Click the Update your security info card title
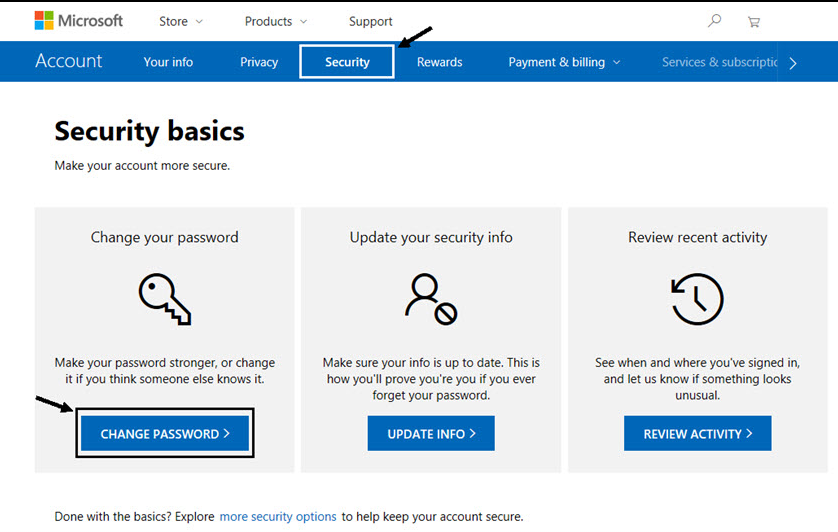Viewport: 838px width, 532px height. (x=431, y=237)
